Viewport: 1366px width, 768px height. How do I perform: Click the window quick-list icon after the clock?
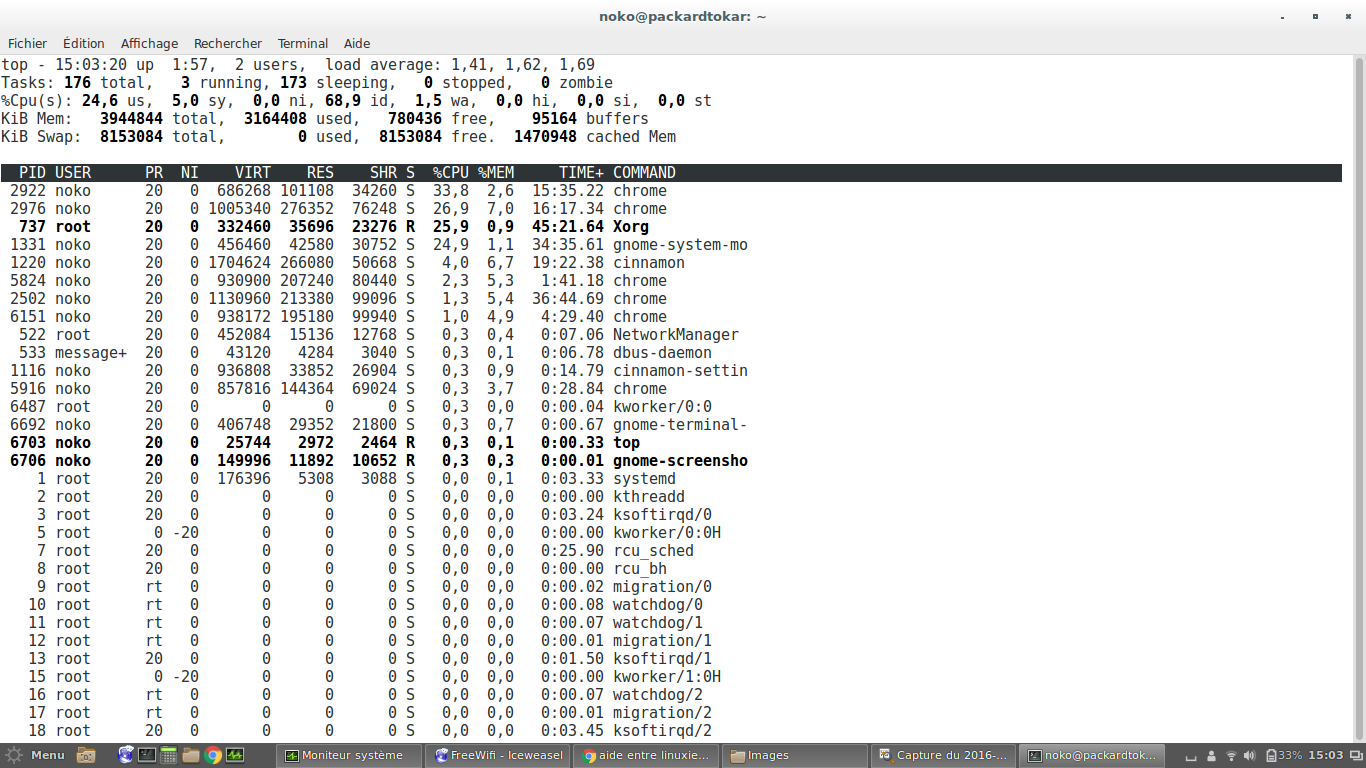coord(1356,756)
